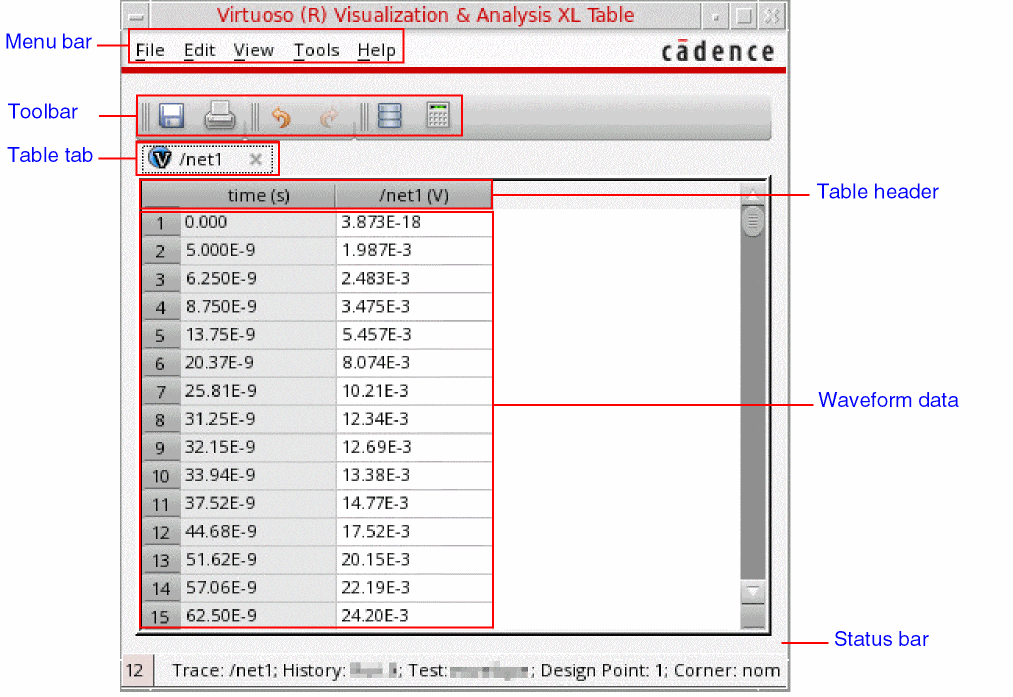Click the cell 24.20E-3
Image resolution: width=1013 pixels, height=697 pixels.
(414, 616)
